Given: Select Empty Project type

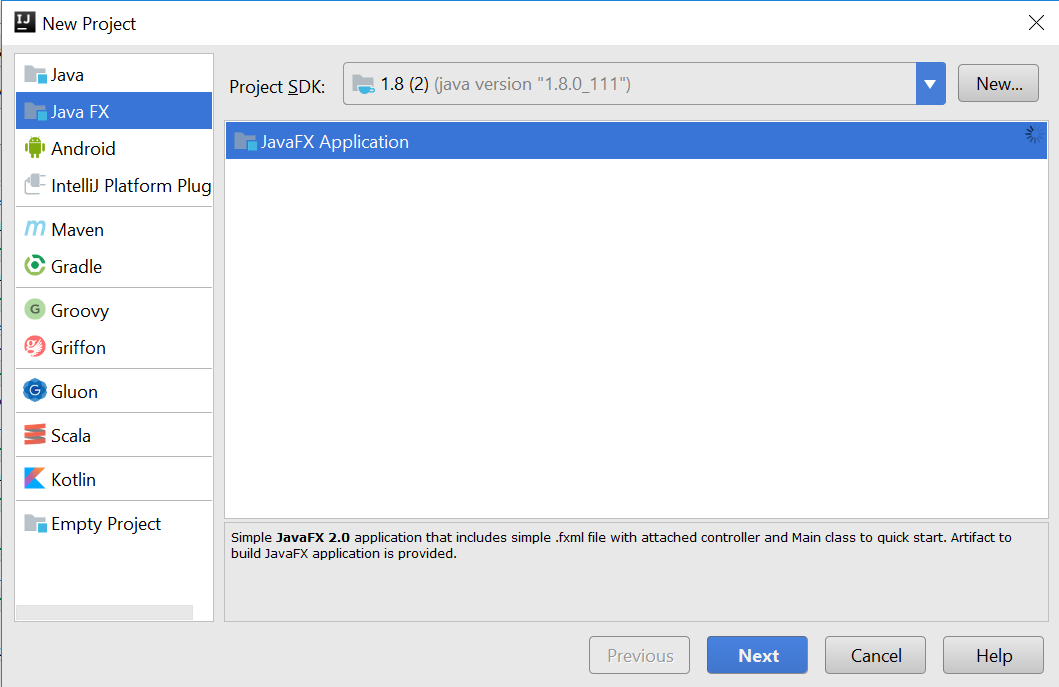Looking at the screenshot, I should (x=114, y=523).
